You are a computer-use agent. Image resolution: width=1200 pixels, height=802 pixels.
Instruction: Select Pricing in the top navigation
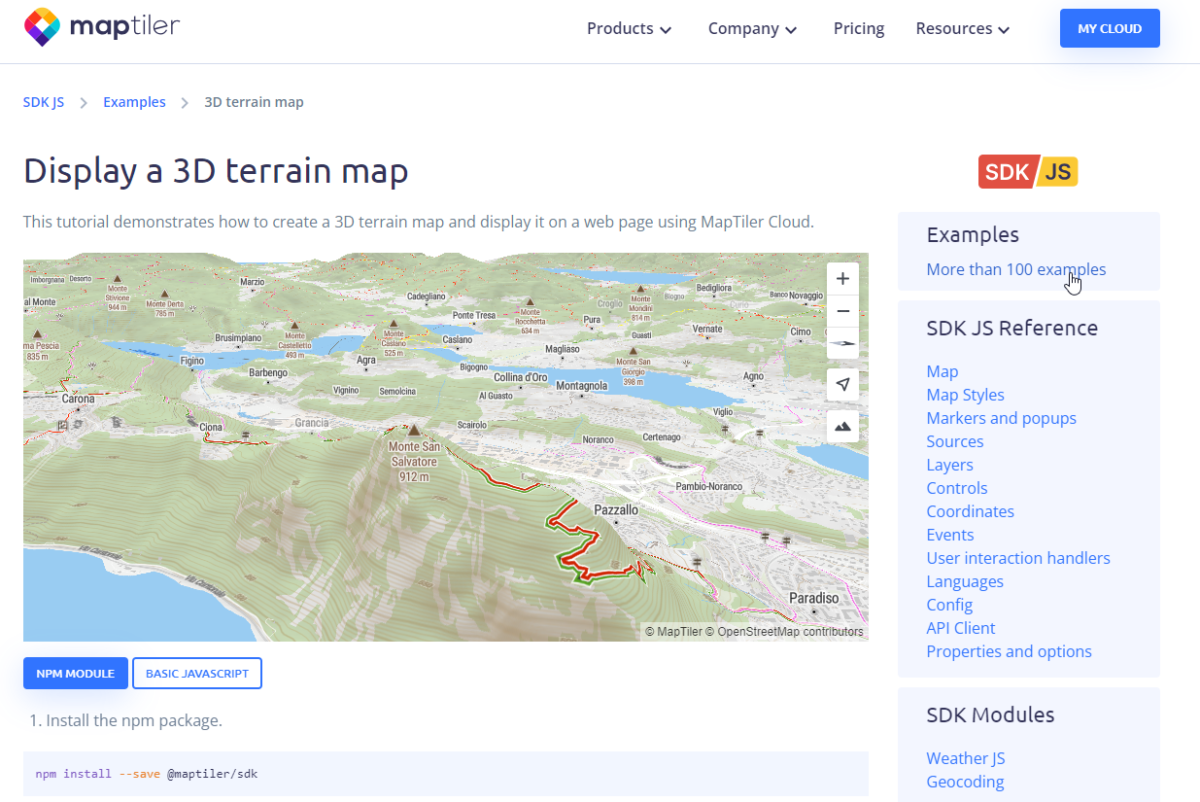pos(858,29)
